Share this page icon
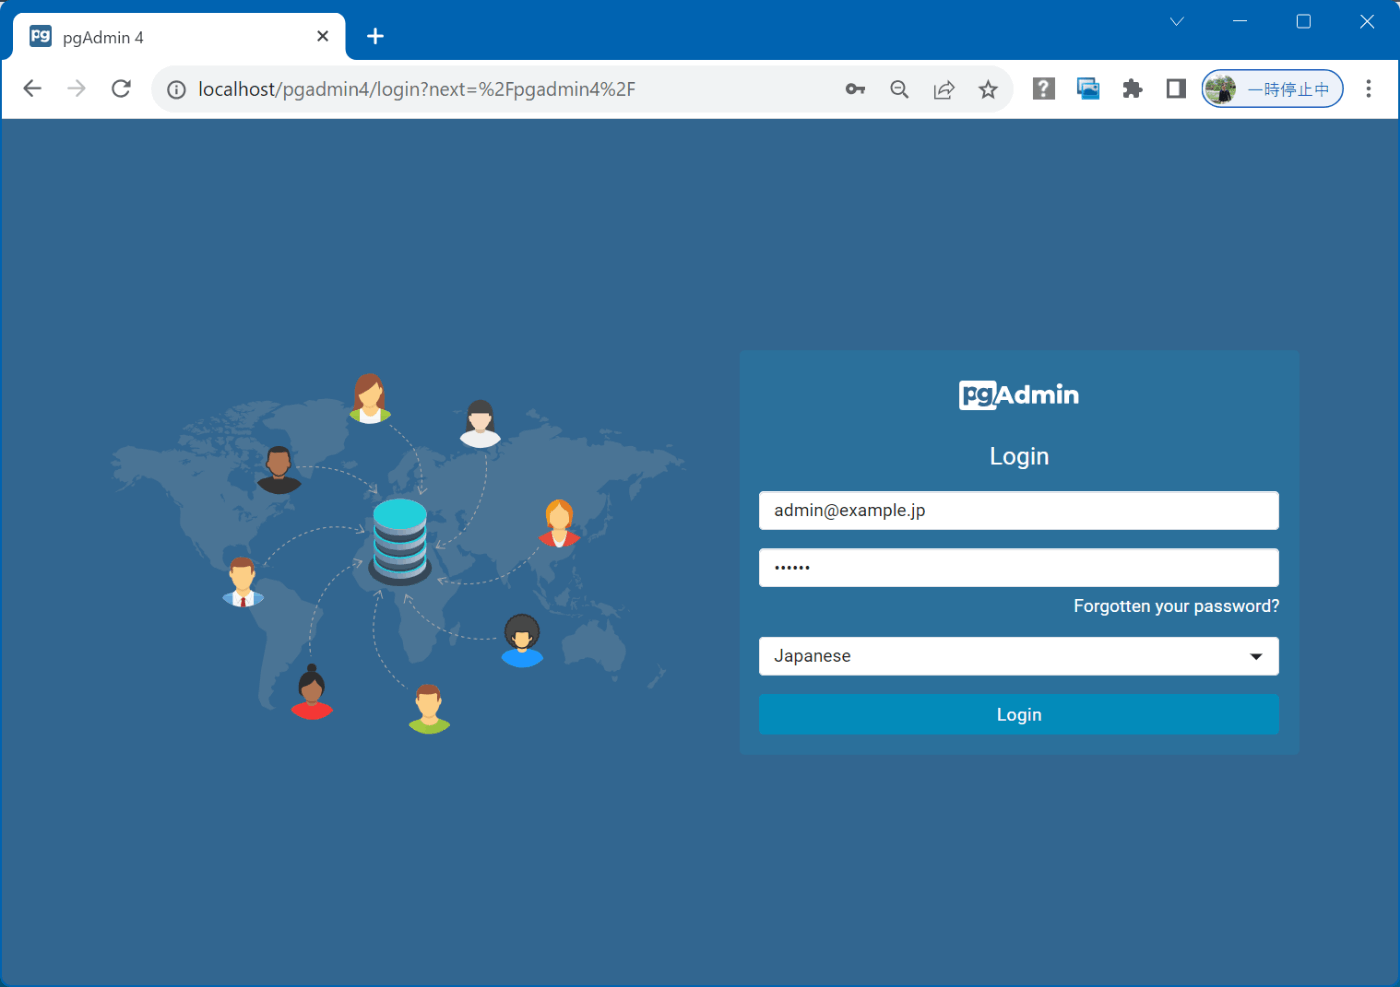Image resolution: width=1400 pixels, height=987 pixels. [x=944, y=90]
